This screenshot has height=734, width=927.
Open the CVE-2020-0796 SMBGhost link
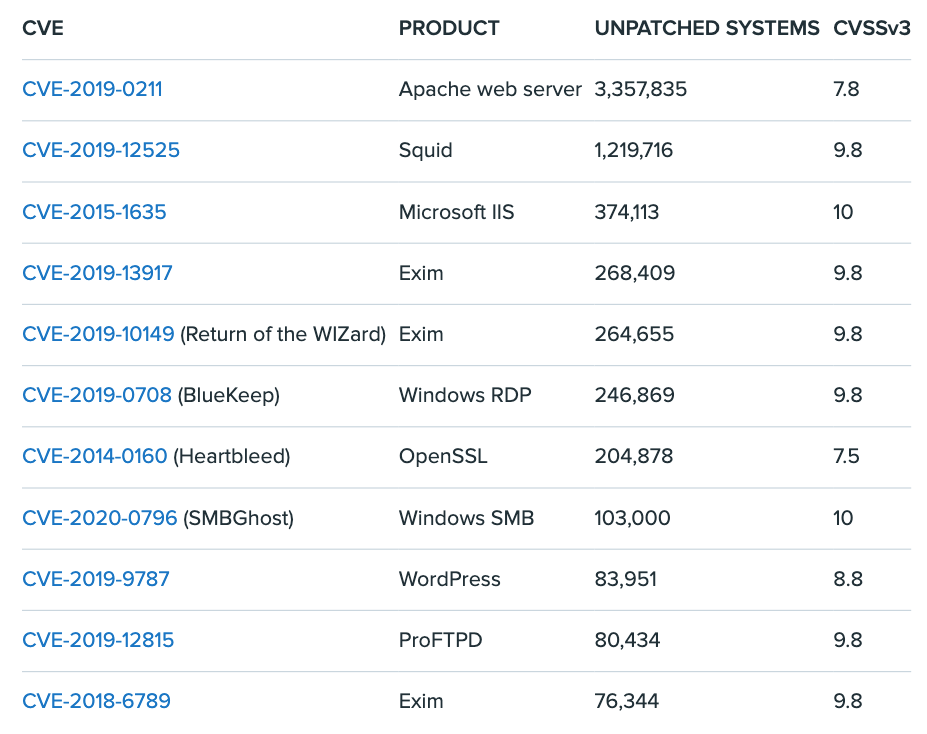(x=99, y=518)
